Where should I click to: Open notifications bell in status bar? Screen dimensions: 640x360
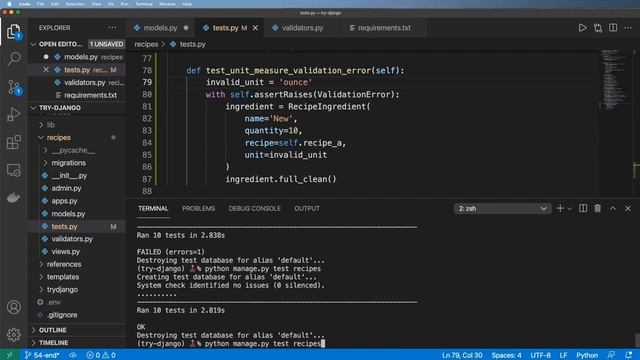click(x=629, y=355)
